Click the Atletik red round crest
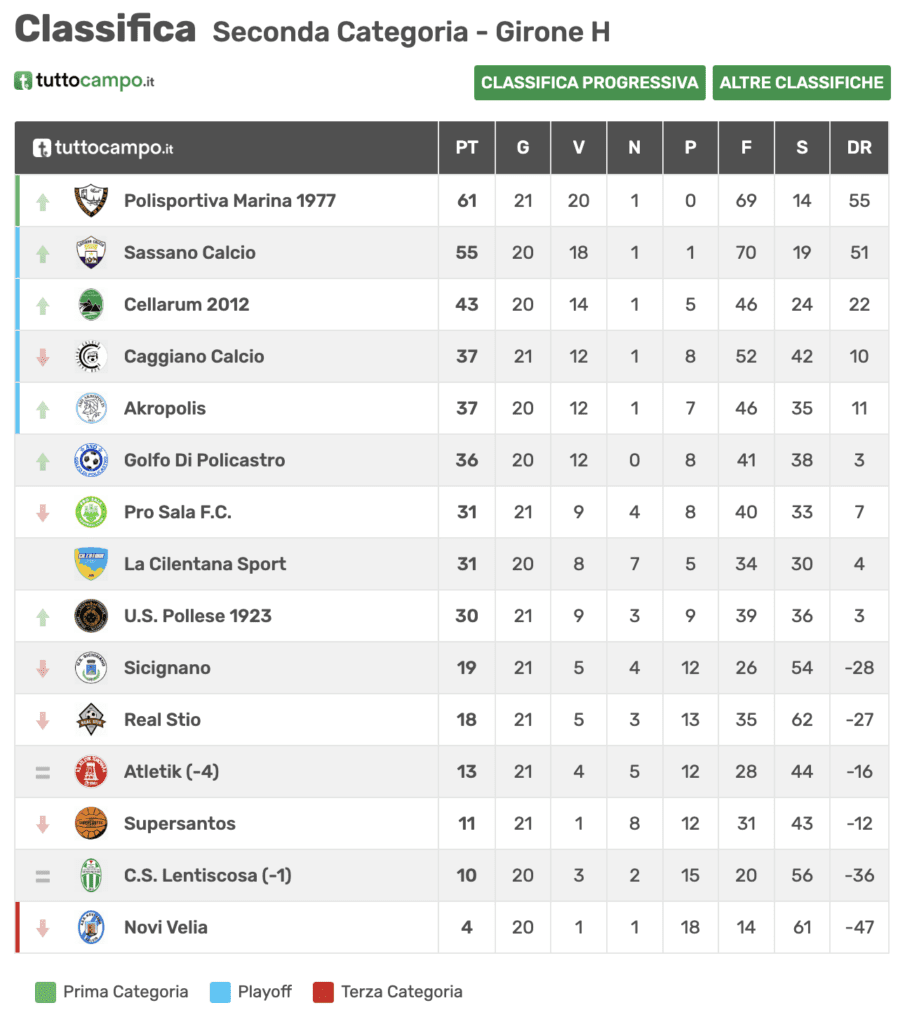 [91, 772]
